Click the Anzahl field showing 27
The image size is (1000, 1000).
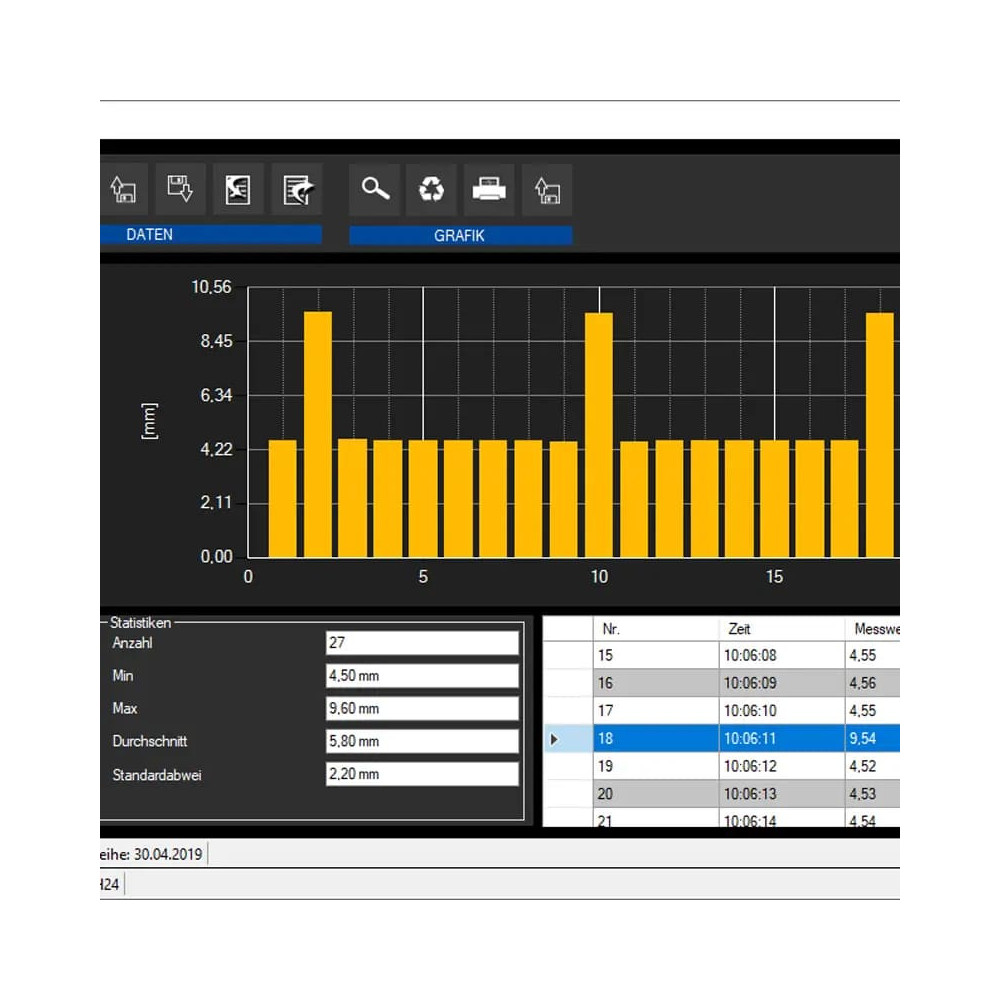click(x=422, y=642)
